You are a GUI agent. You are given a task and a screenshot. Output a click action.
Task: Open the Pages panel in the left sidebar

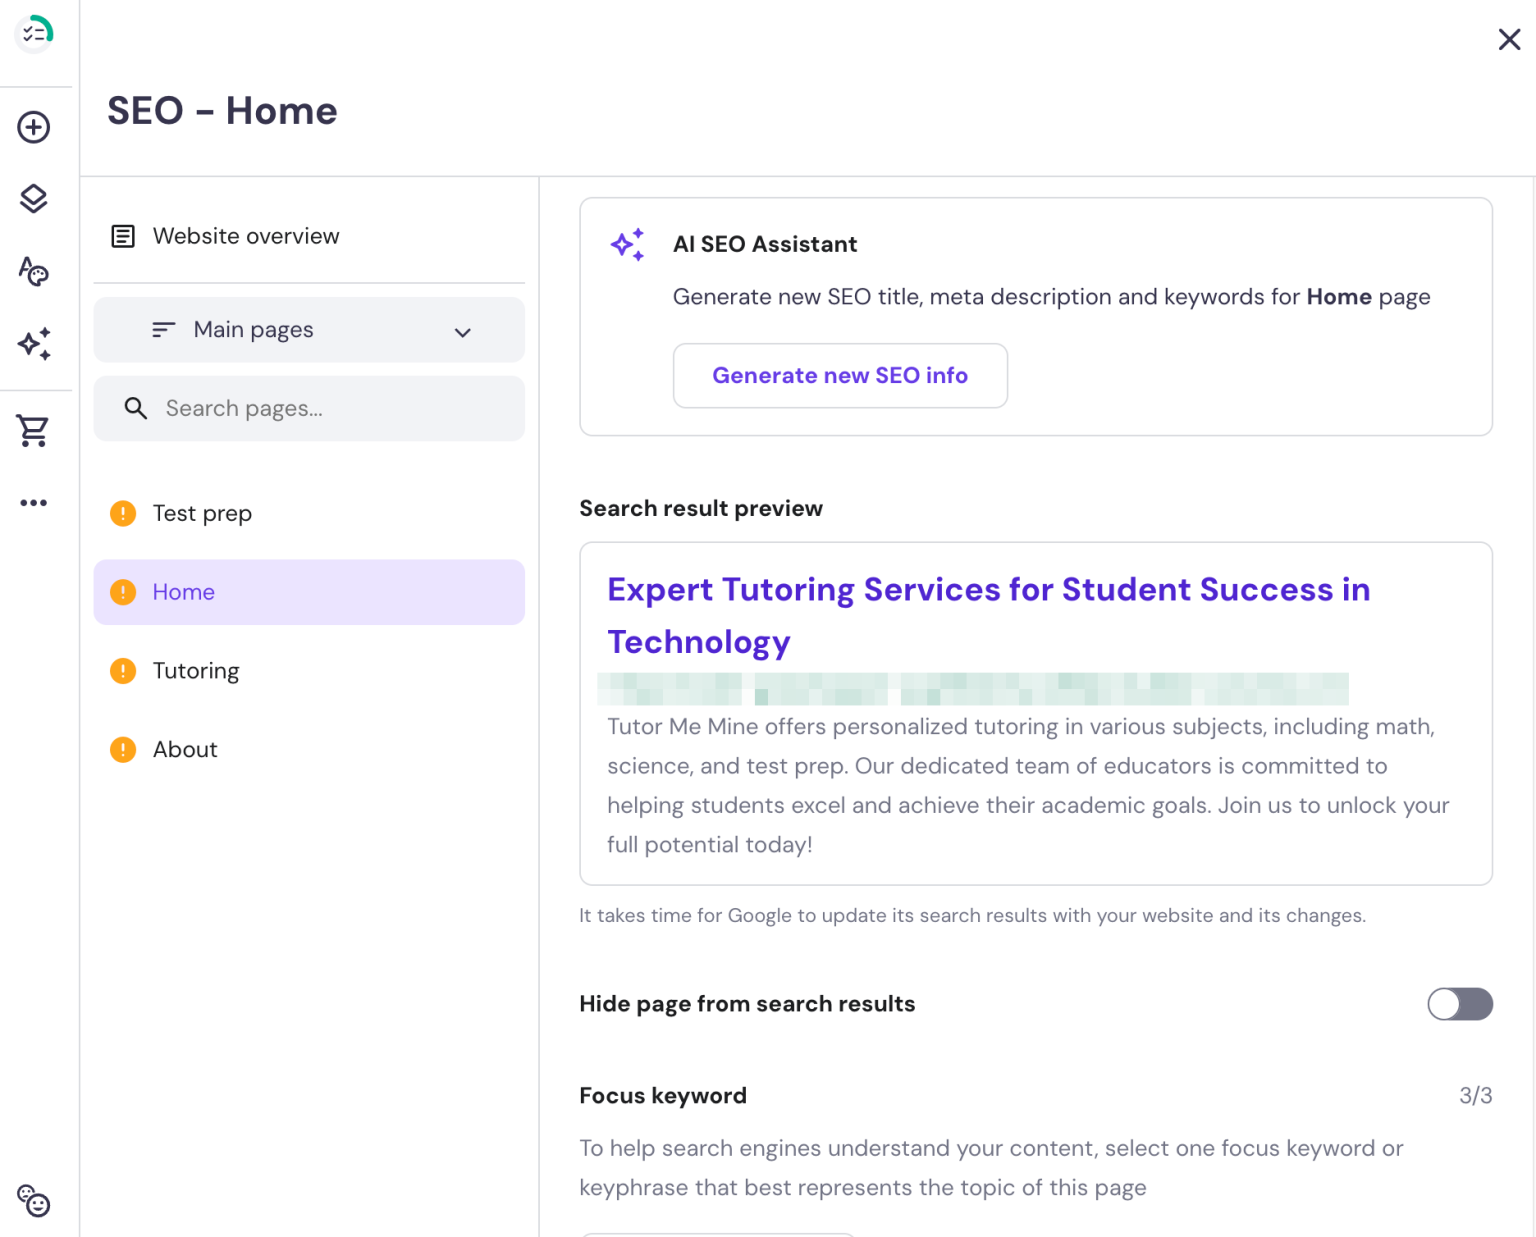[x=34, y=198]
